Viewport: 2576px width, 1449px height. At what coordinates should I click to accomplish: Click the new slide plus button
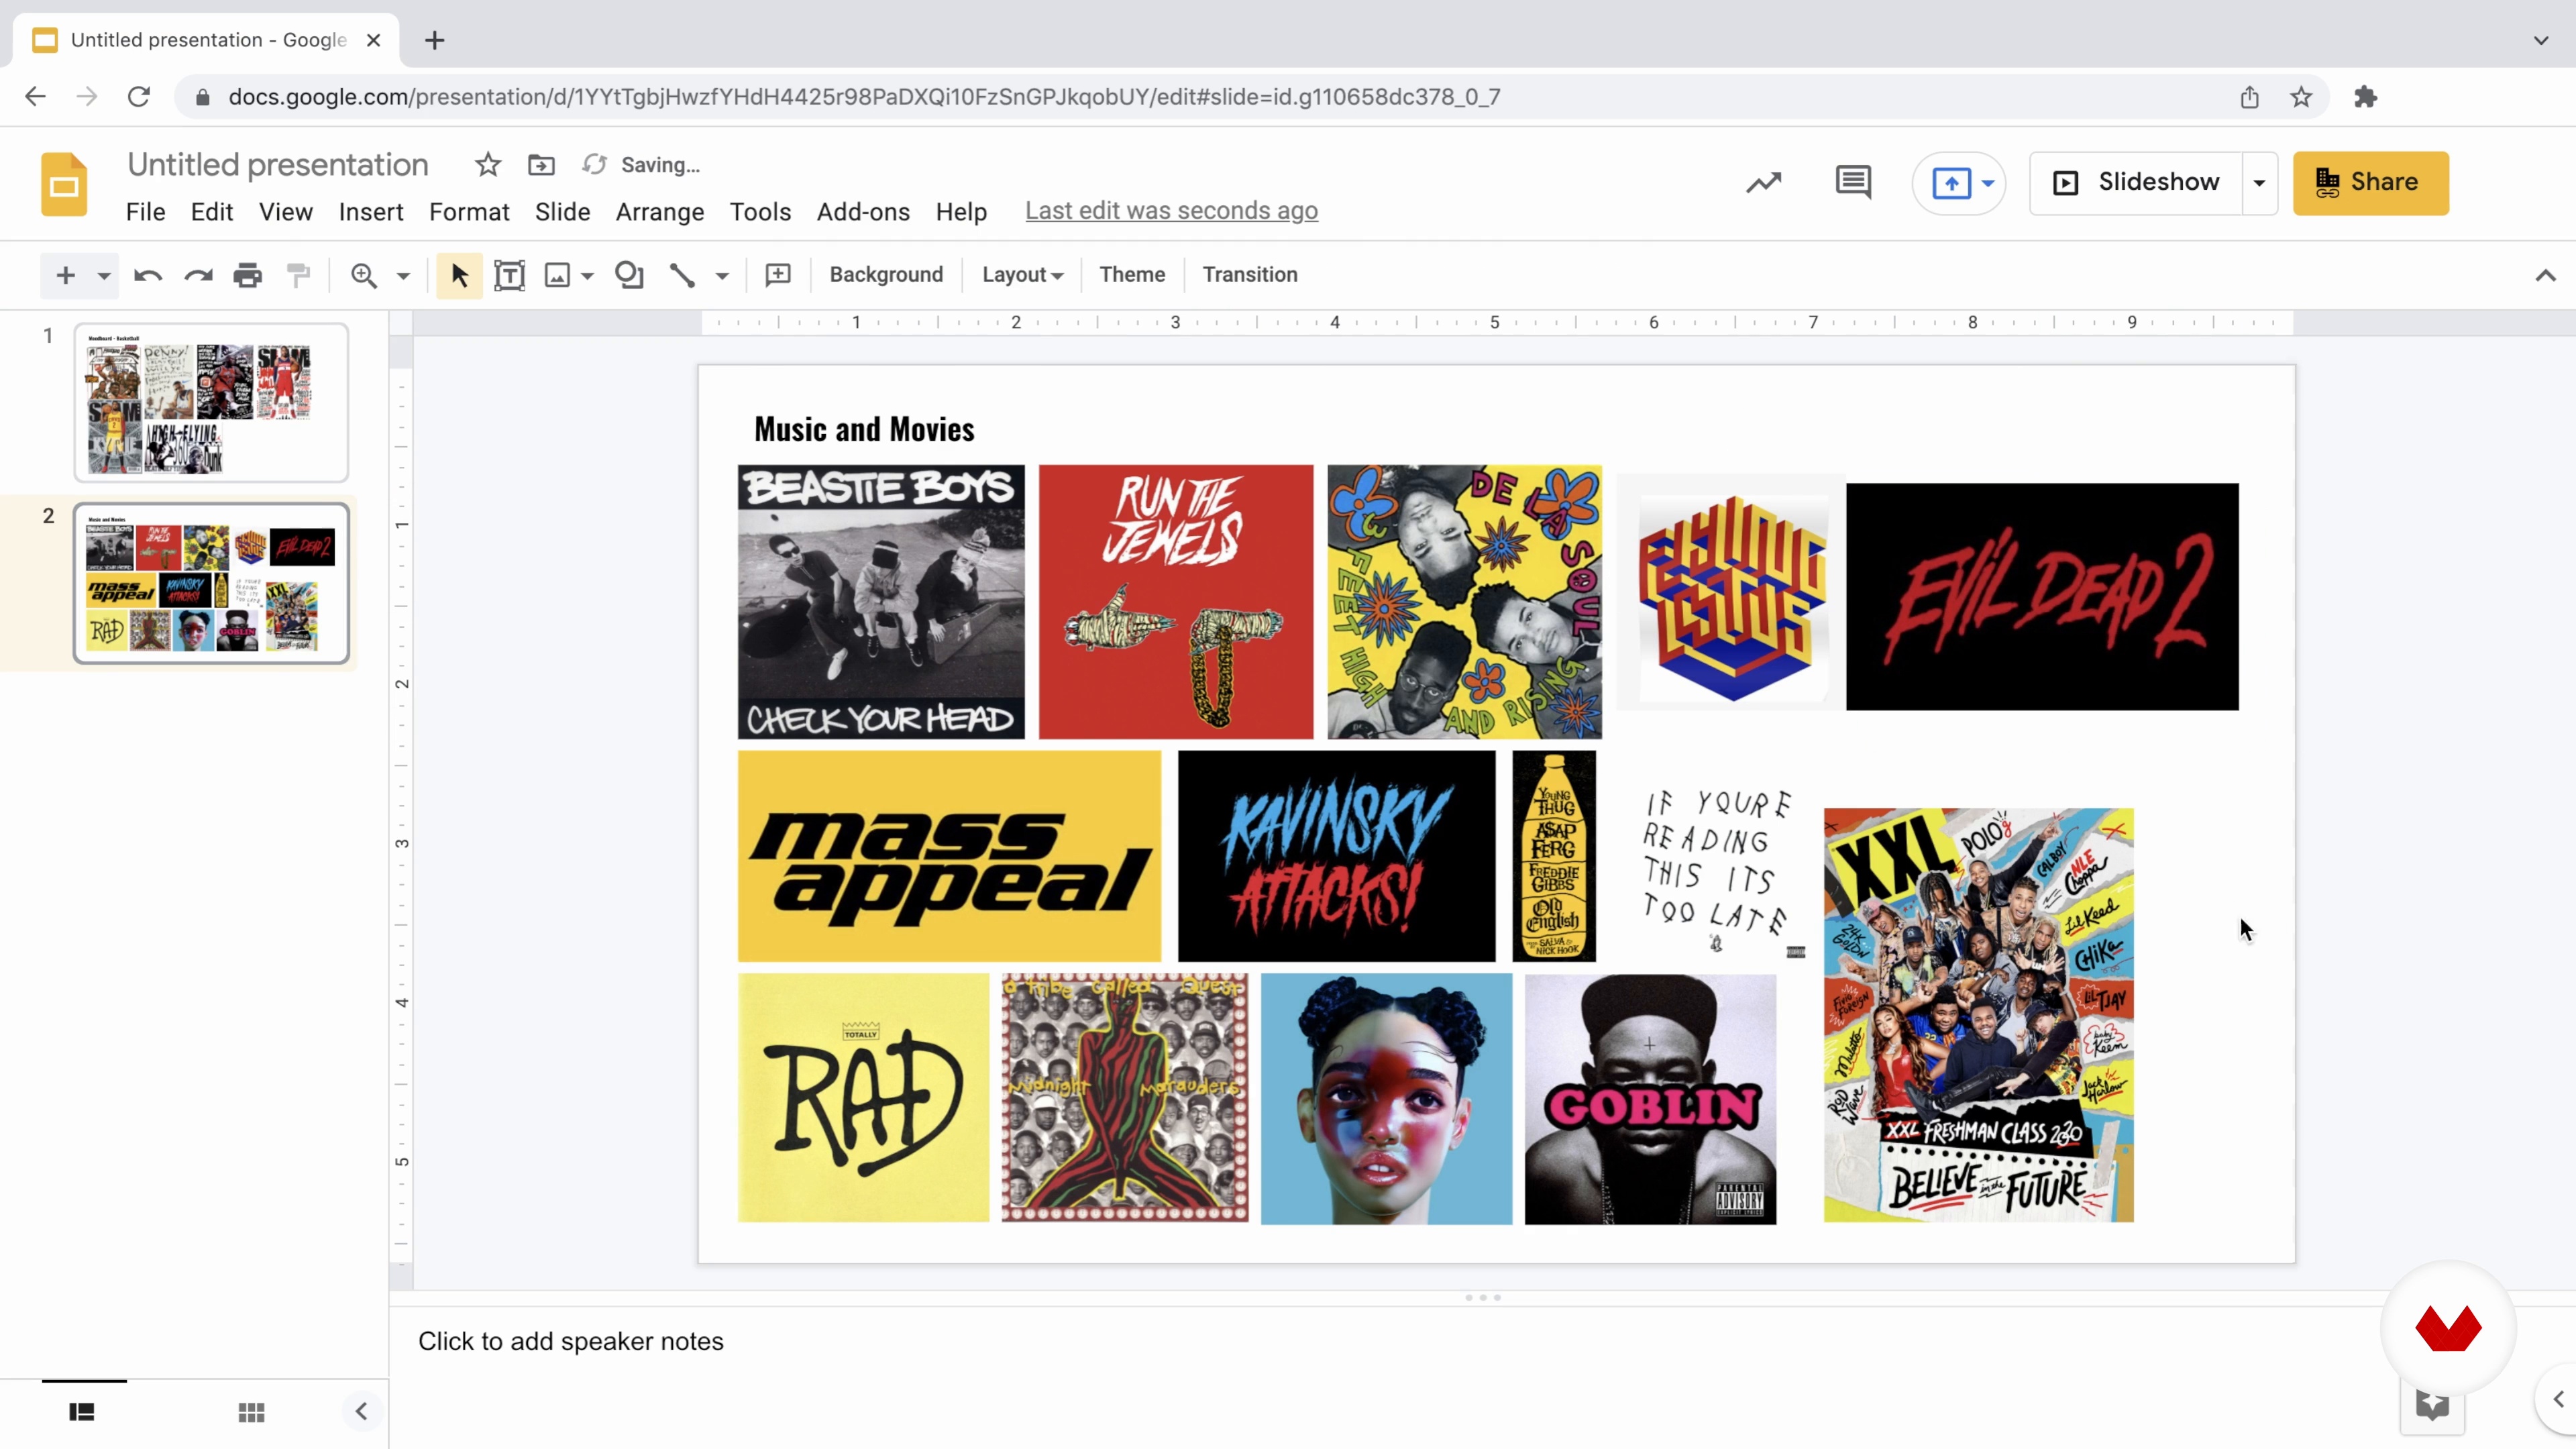tap(65, 275)
